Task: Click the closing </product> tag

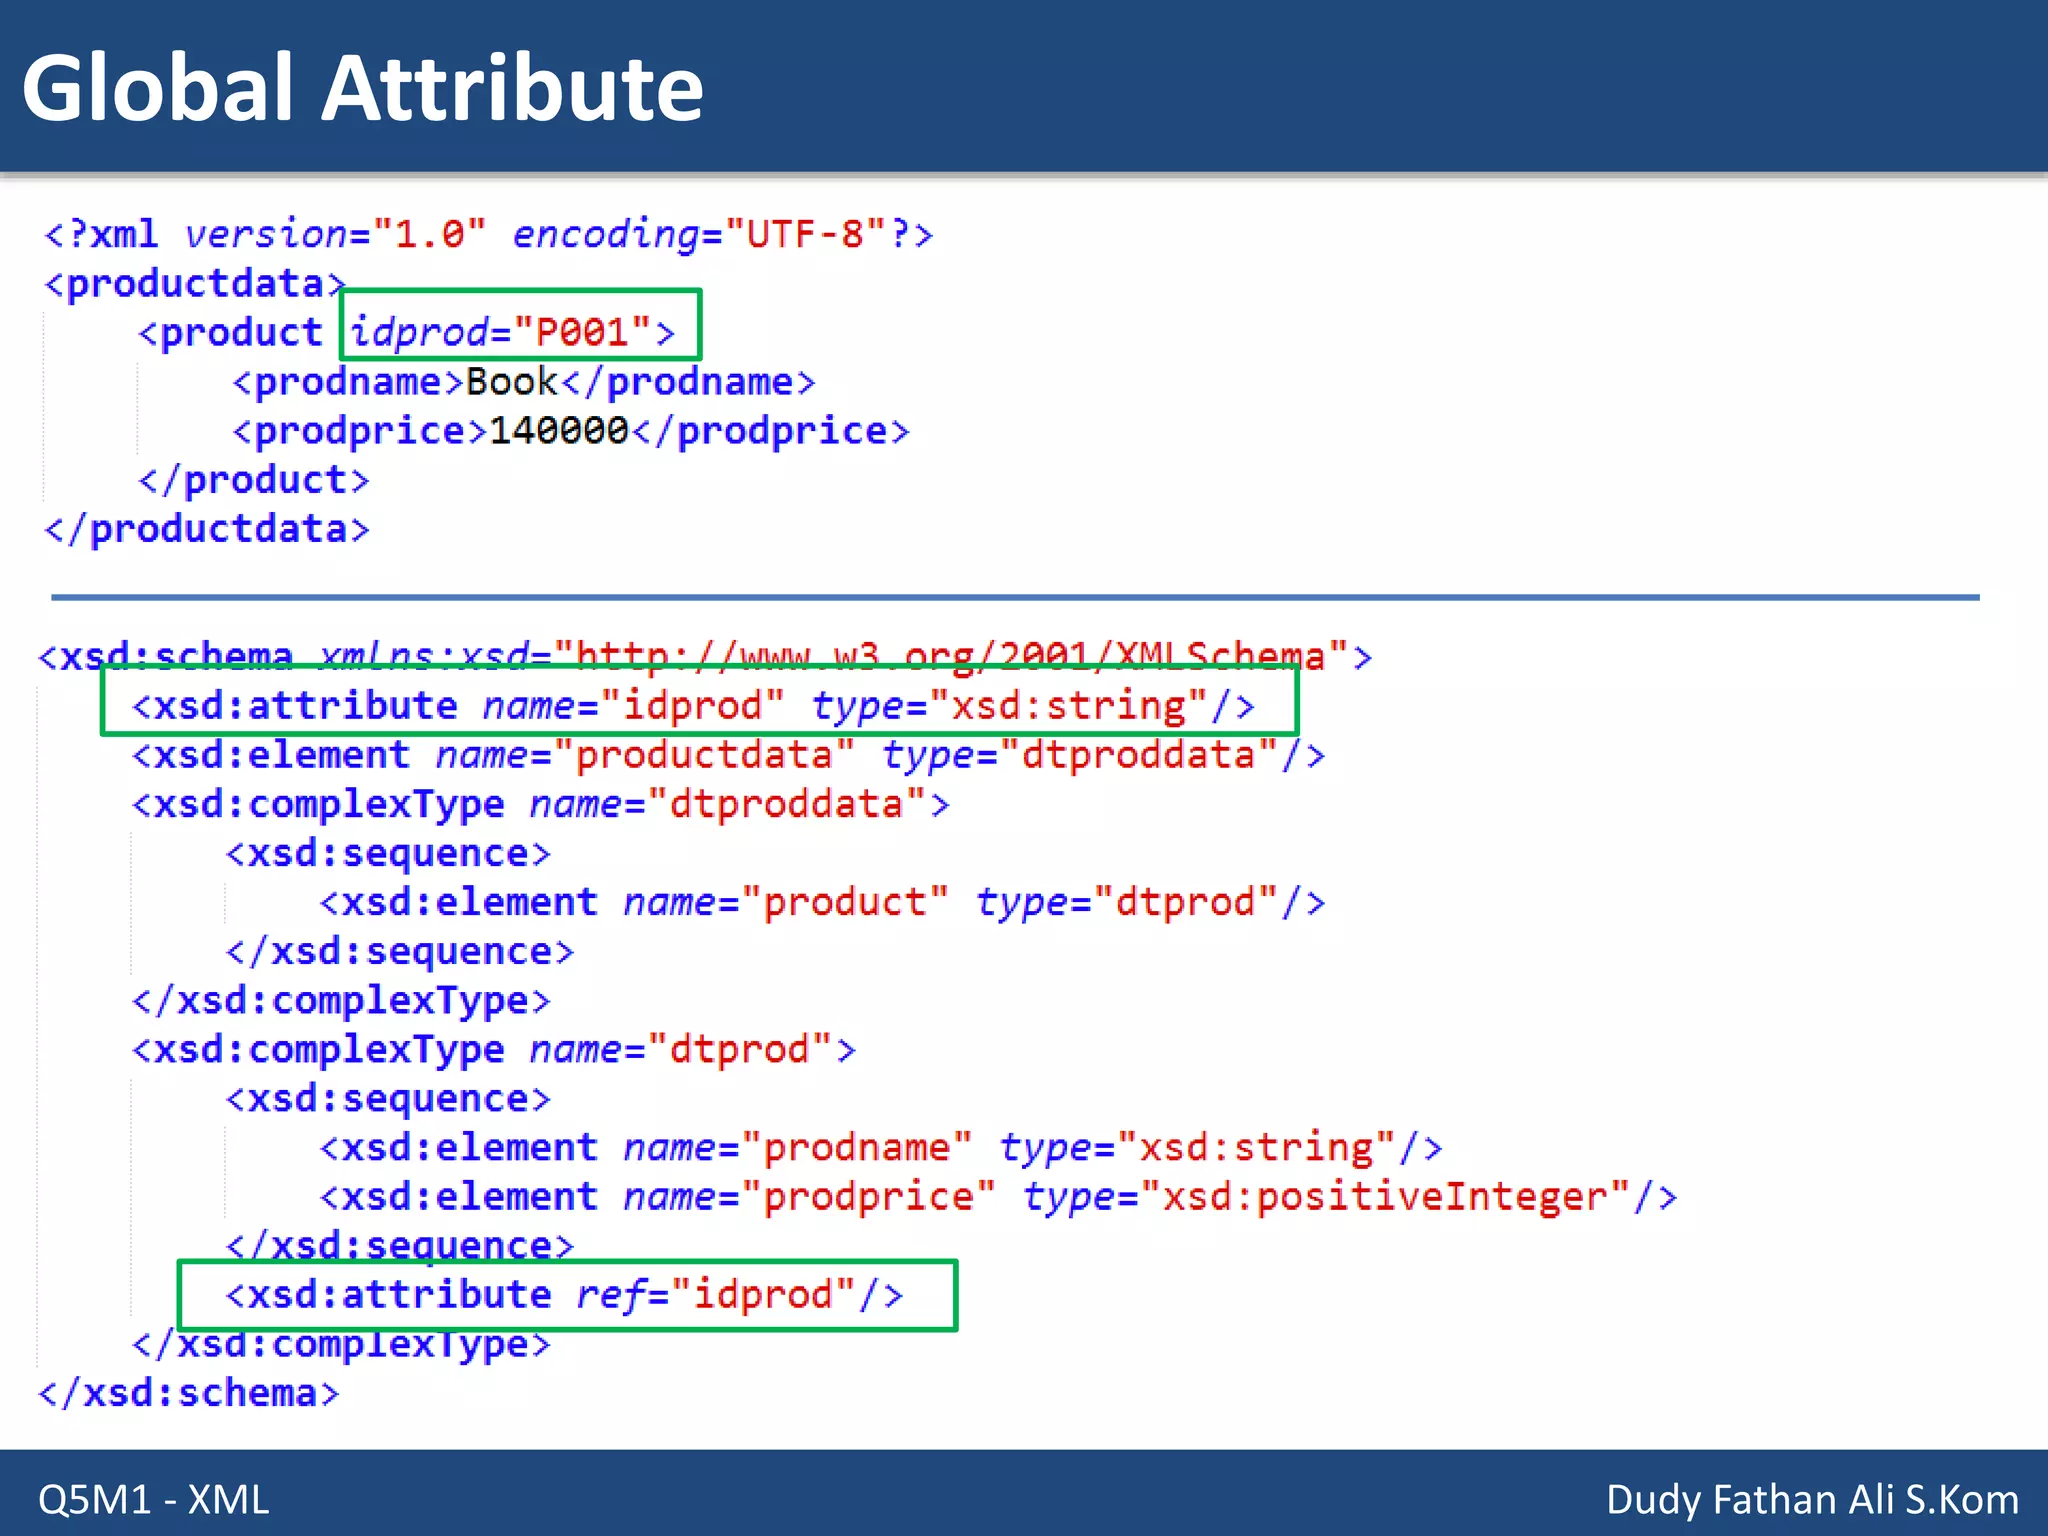Action: tap(254, 479)
